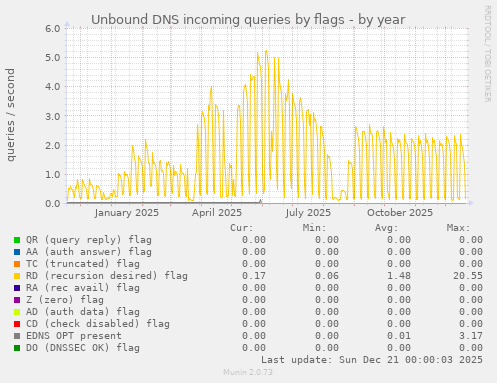Select the 'RA (rec avail) flag' label
Screen dimensions: 497x383
point(83,288)
